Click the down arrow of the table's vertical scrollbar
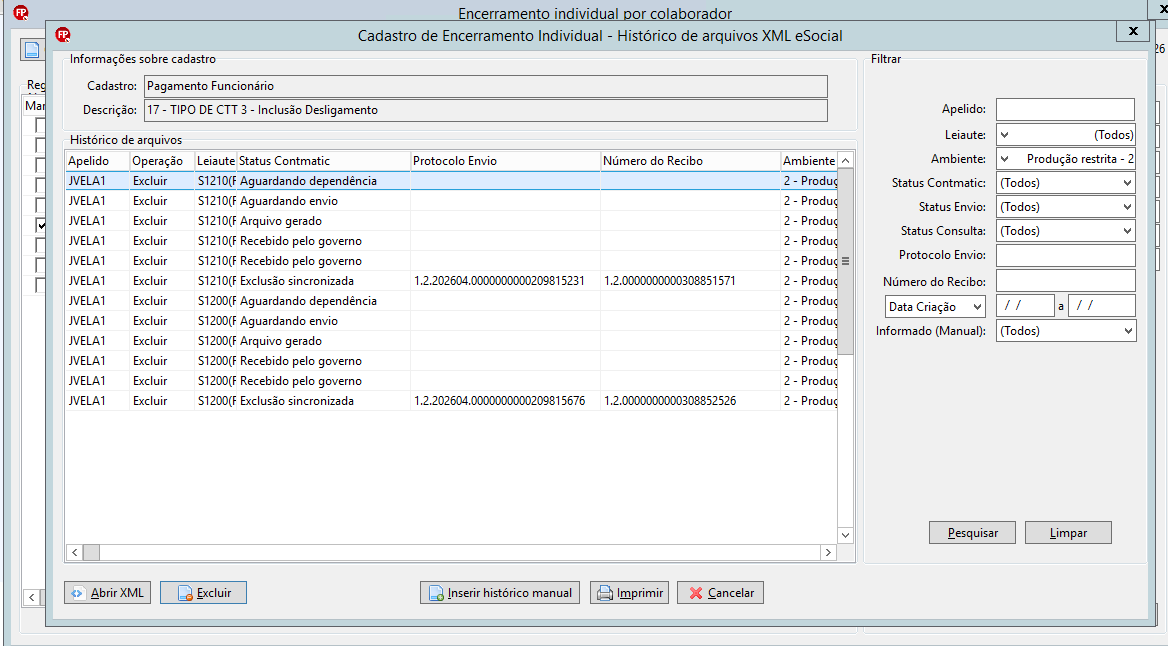1168x646 pixels. point(845,535)
